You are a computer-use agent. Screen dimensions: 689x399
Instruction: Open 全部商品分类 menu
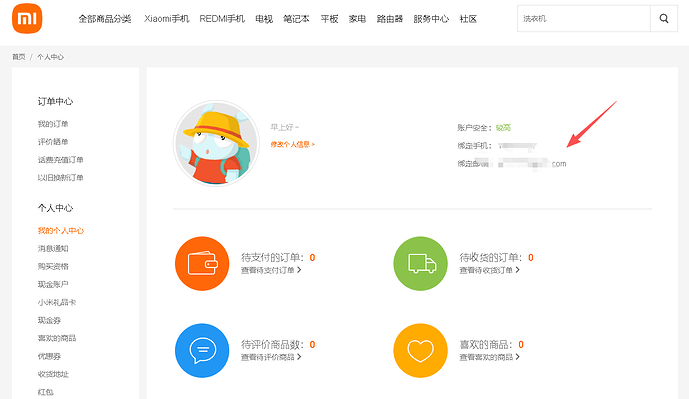pyautogui.click(x=105, y=19)
